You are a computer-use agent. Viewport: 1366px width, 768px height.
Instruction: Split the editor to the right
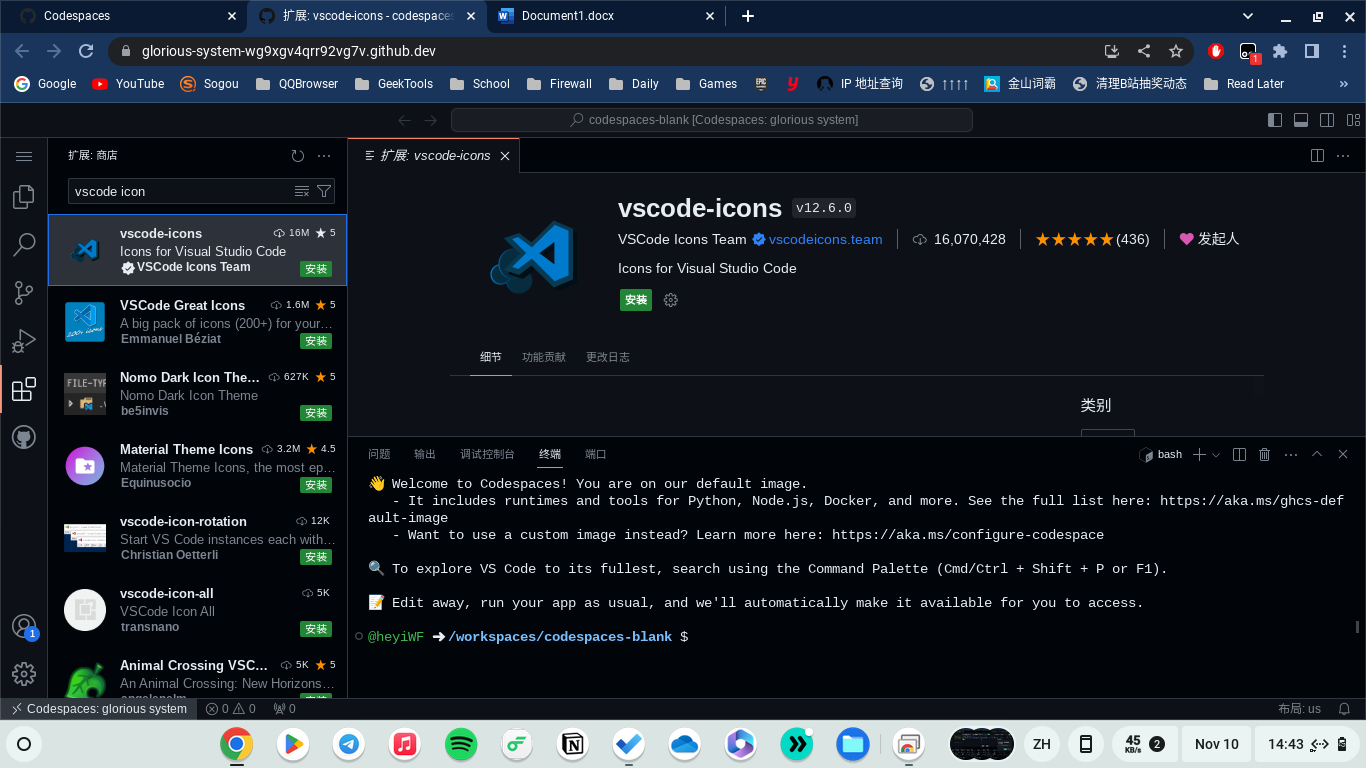1317,156
